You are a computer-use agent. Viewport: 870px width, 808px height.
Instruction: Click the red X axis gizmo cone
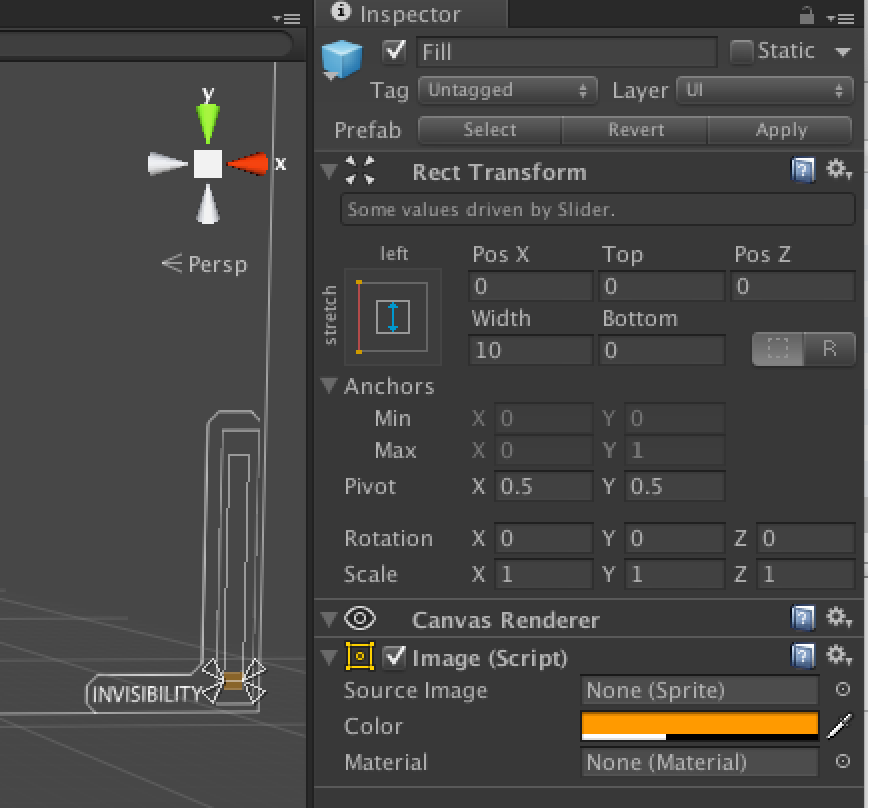(x=249, y=164)
